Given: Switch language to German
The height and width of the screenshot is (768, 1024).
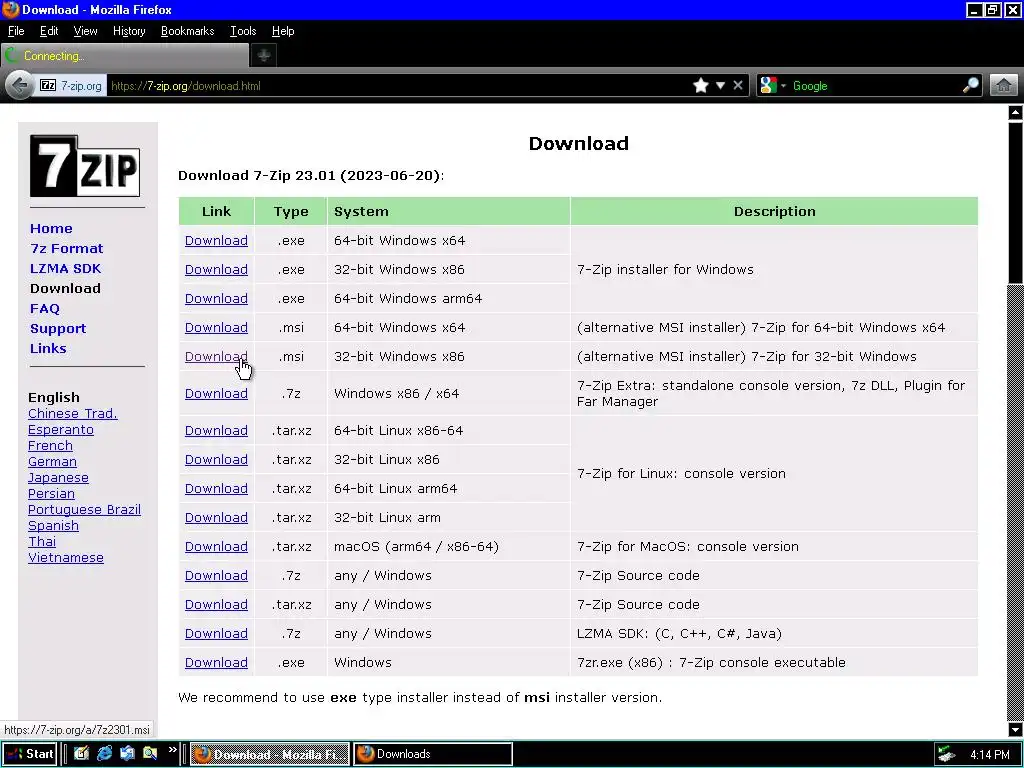Looking at the screenshot, I should [x=52, y=462].
